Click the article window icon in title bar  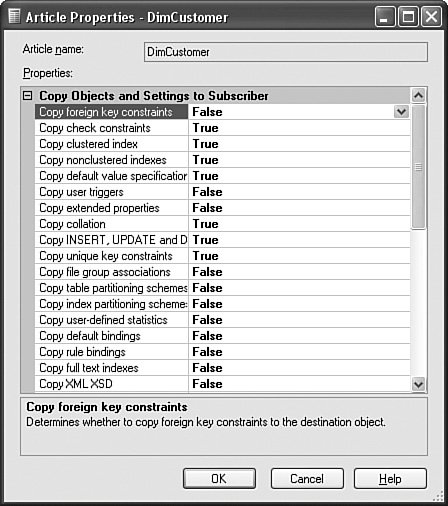(14, 16)
